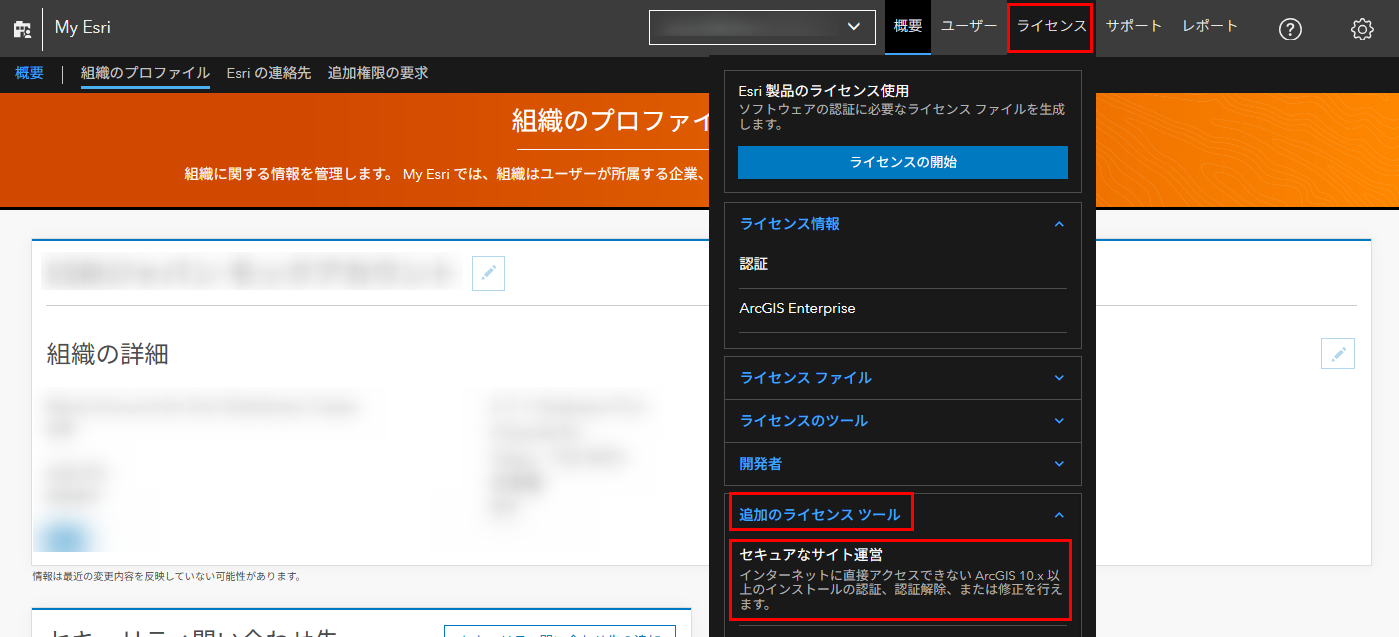
Task: Open the 認証 license link
Action: coord(754,265)
